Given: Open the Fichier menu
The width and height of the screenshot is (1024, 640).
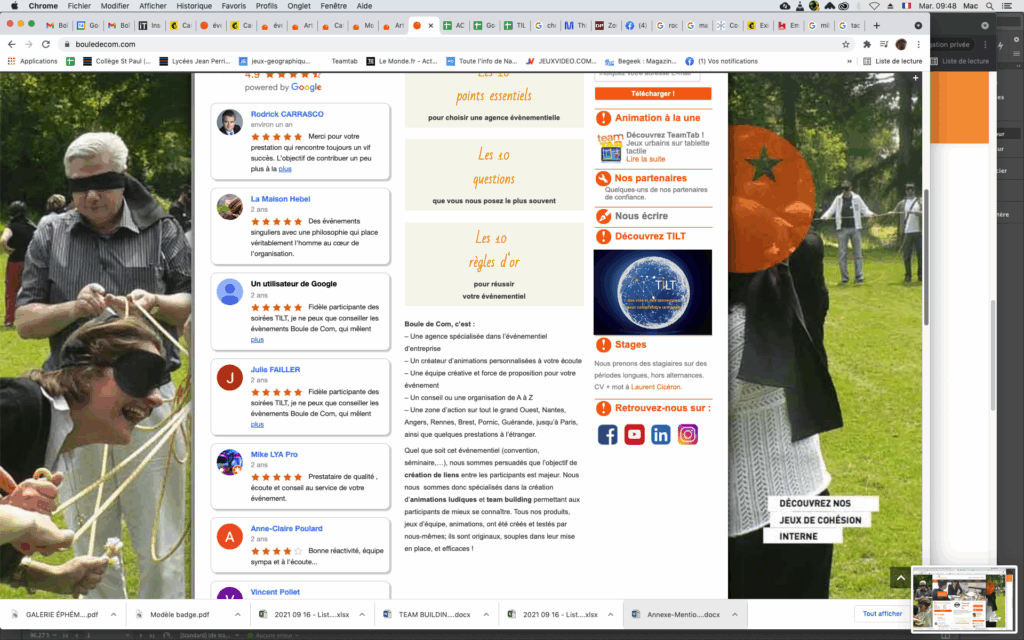Looking at the screenshot, I should 79,6.
